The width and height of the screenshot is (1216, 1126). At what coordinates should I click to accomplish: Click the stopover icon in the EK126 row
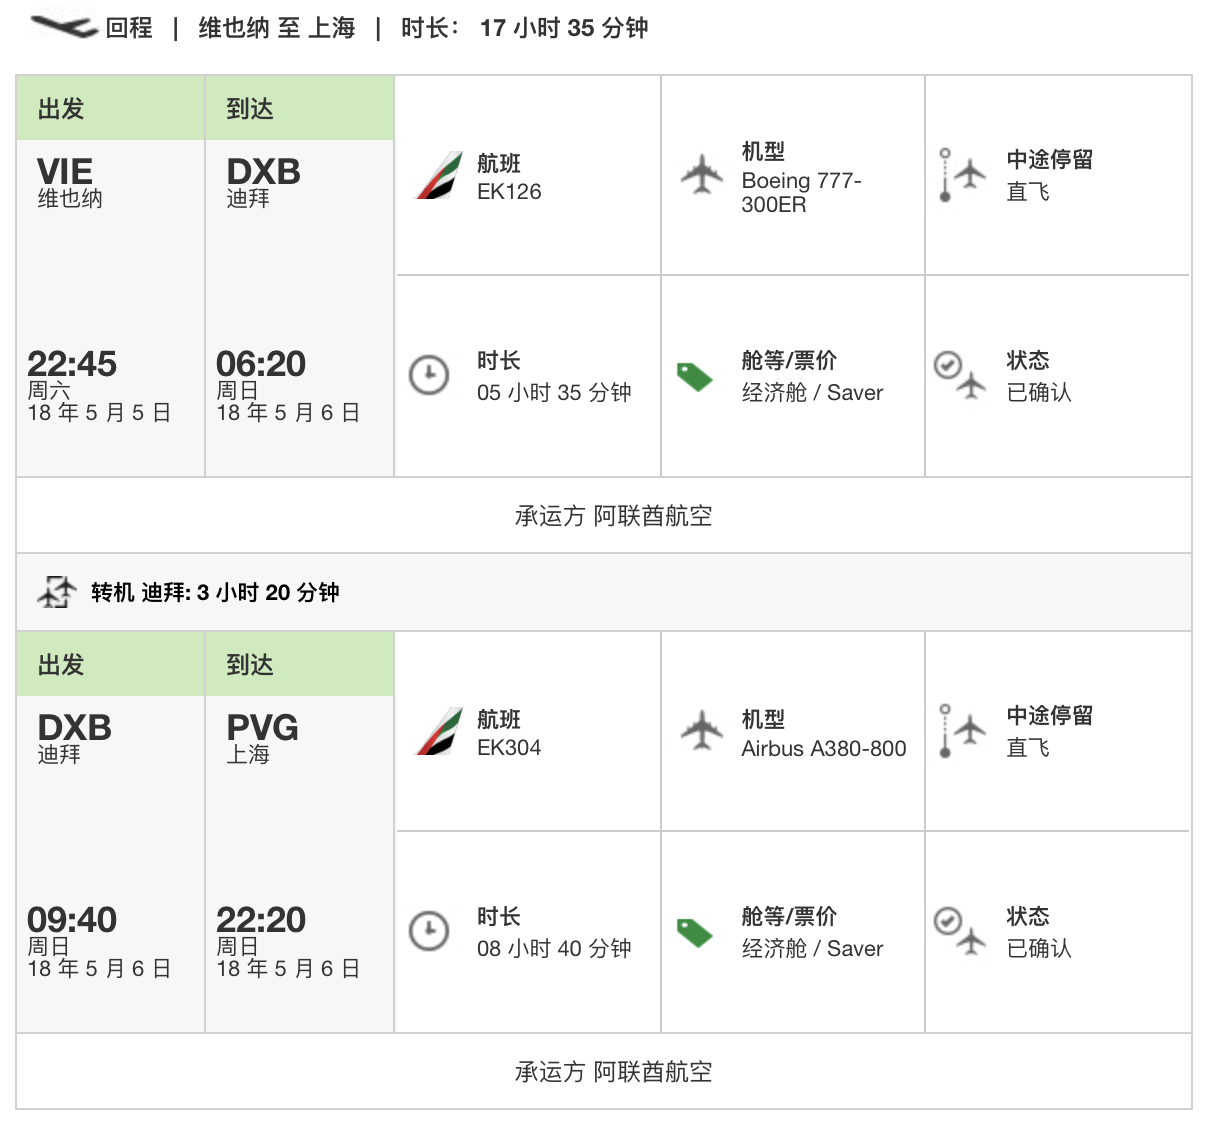point(960,175)
